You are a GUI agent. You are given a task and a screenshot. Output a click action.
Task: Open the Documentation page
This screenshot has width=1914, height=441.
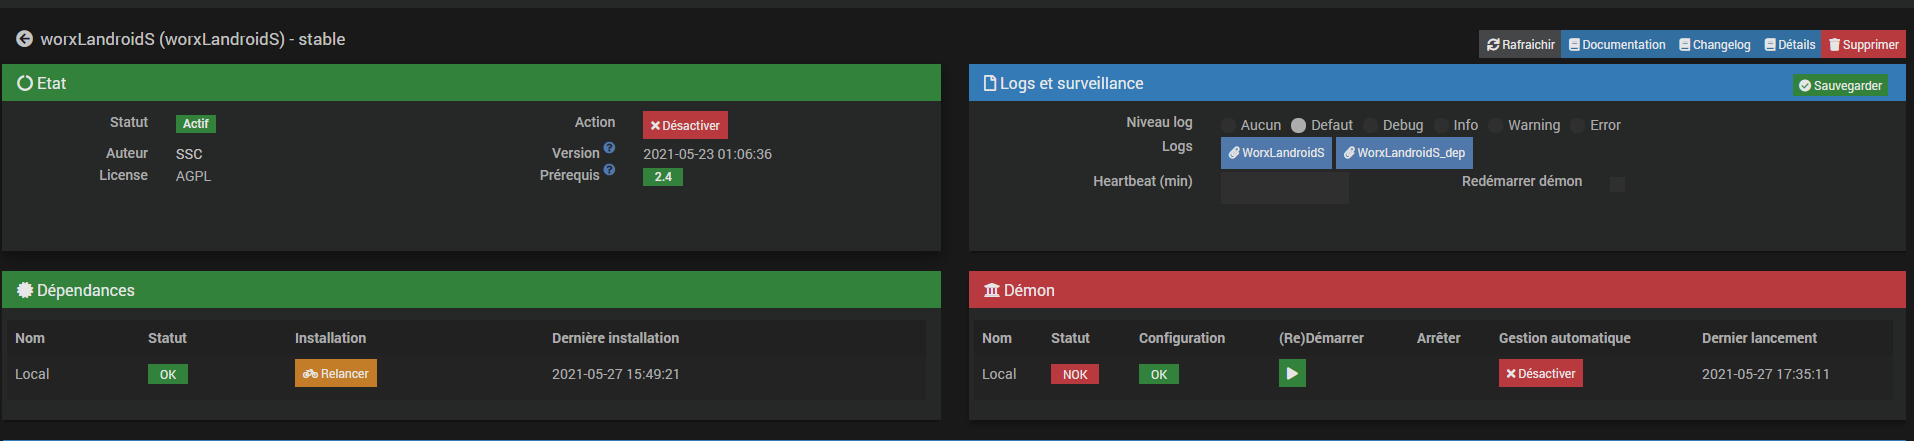[1617, 44]
